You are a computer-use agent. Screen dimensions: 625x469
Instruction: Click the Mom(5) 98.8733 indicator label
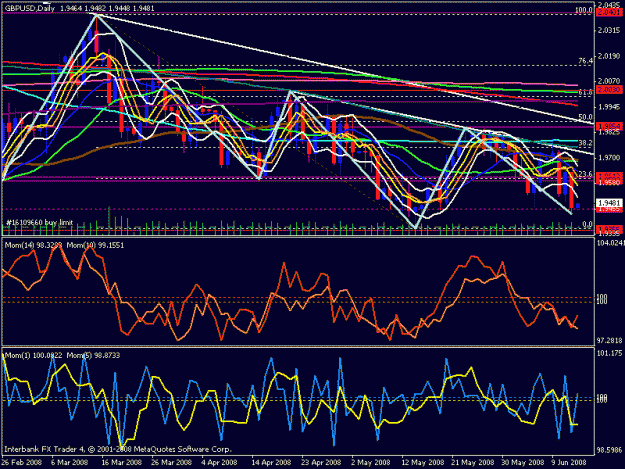tap(93, 355)
